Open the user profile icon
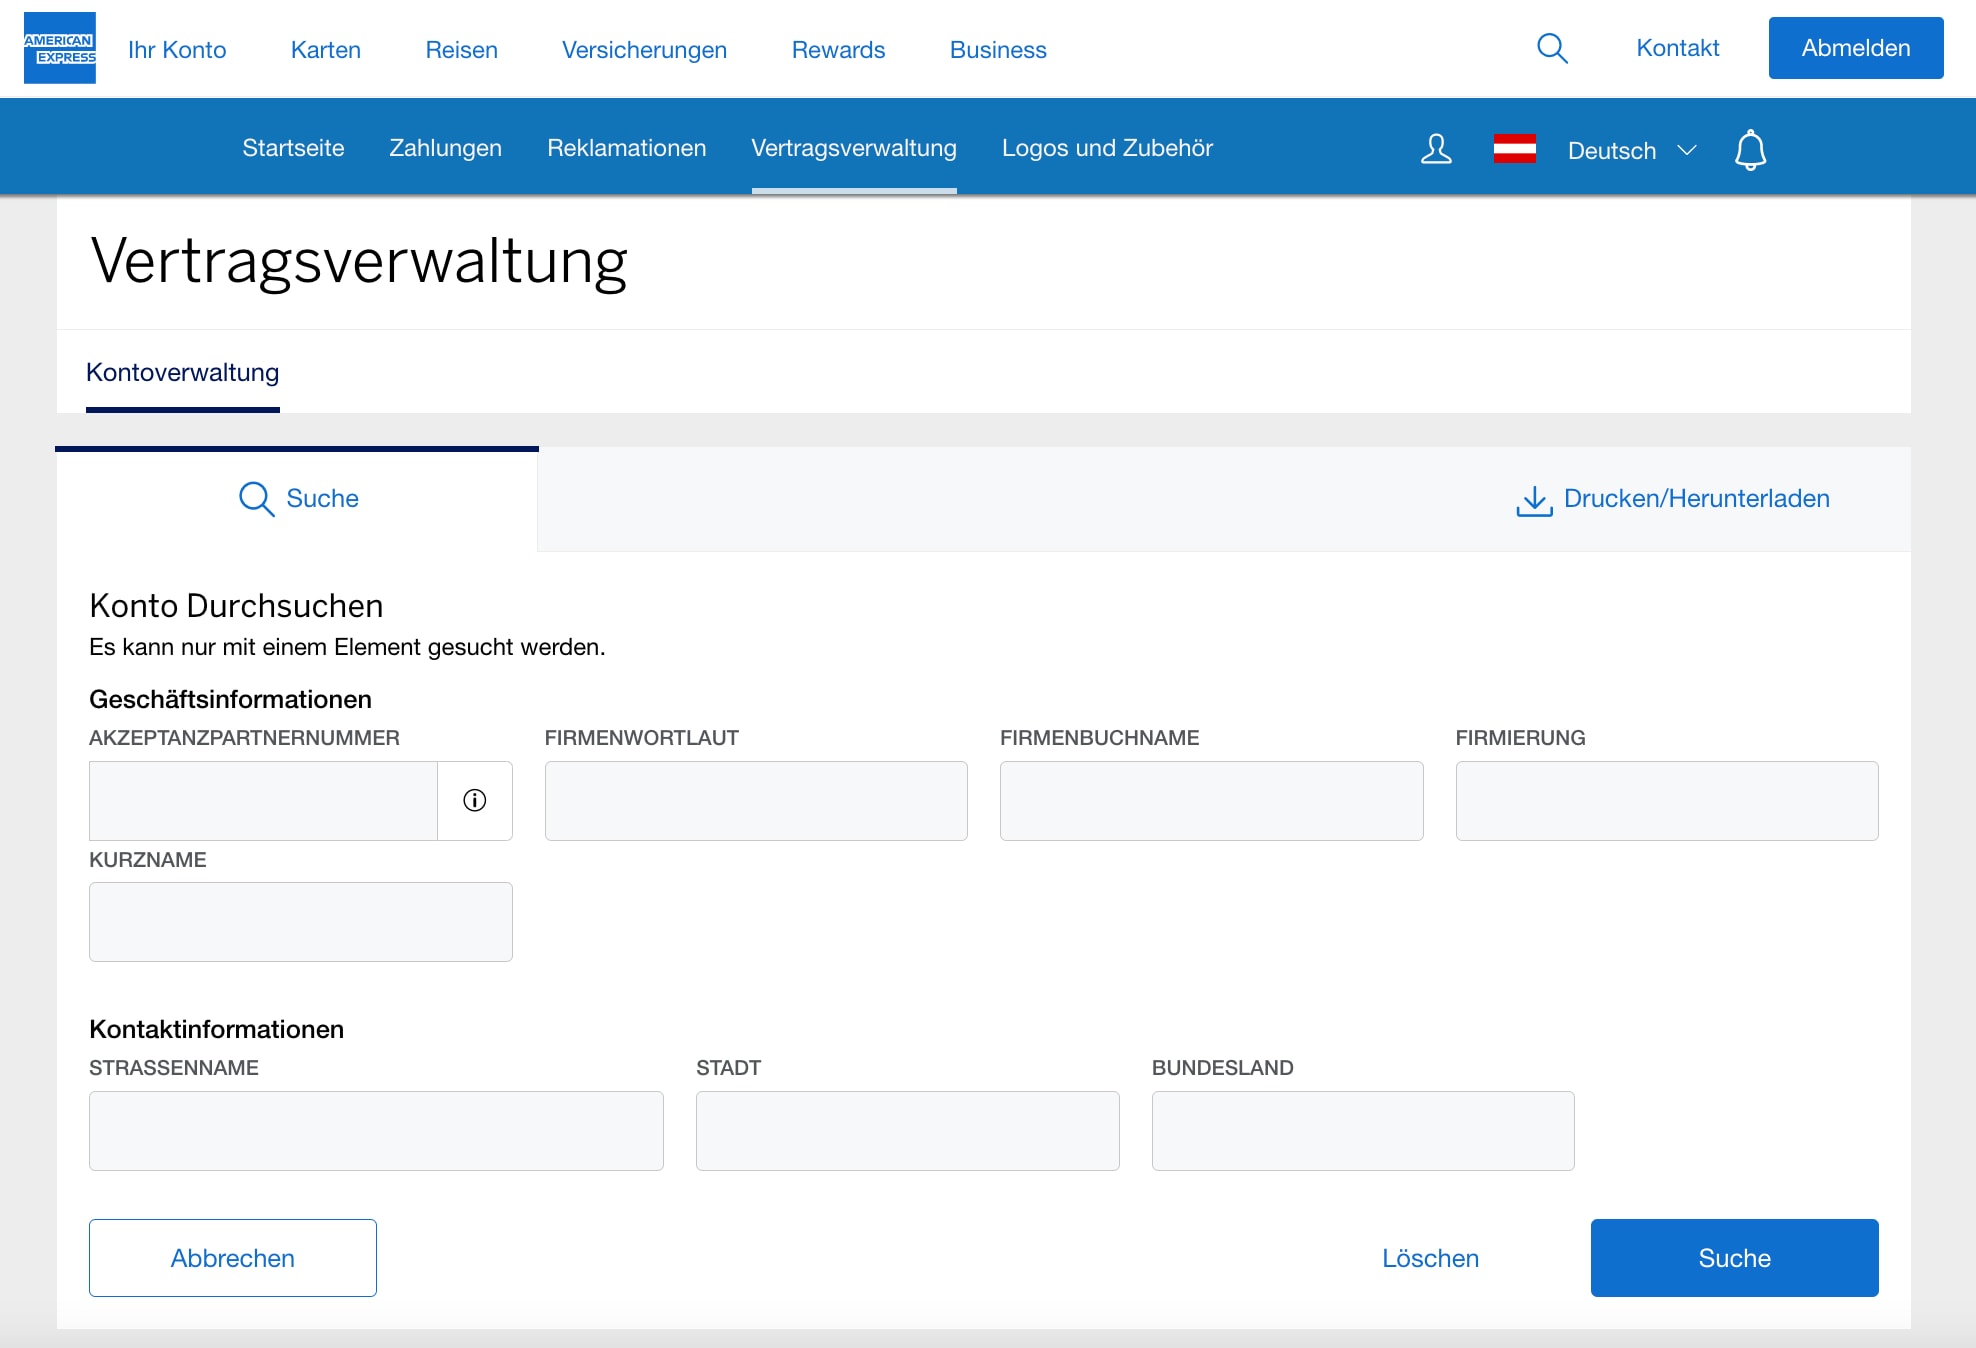 pyautogui.click(x=1436, y=150)
